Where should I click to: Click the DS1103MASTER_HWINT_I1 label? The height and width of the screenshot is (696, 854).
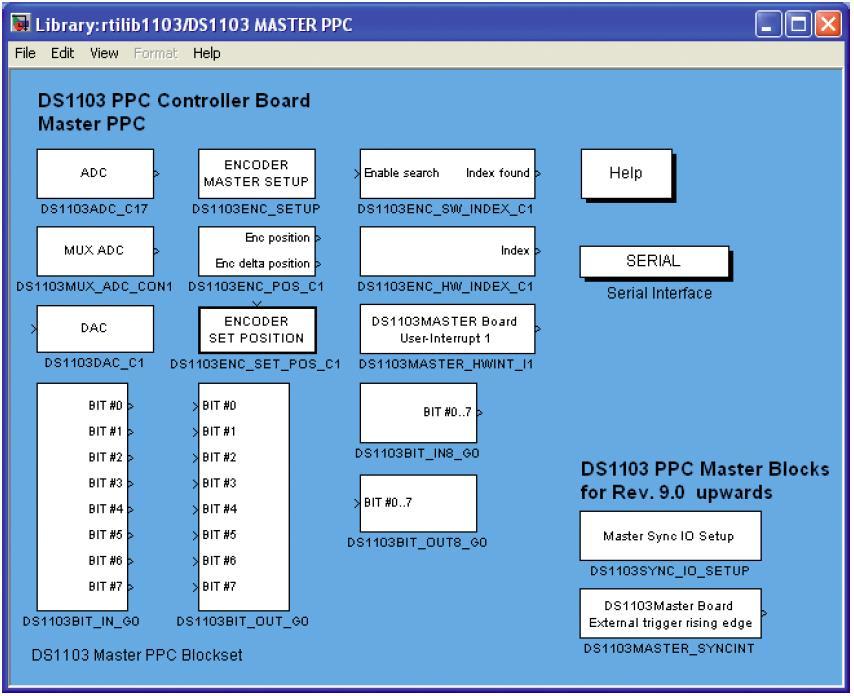click(x=446, y=364)
